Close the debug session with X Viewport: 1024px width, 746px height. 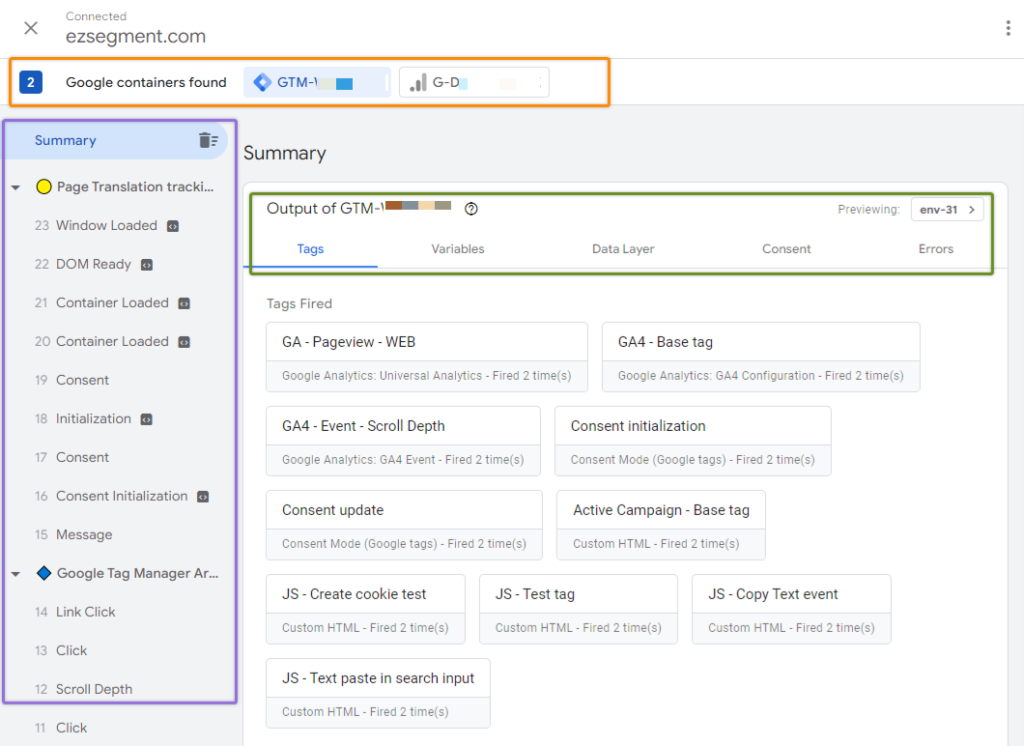[x=31, y=28]
